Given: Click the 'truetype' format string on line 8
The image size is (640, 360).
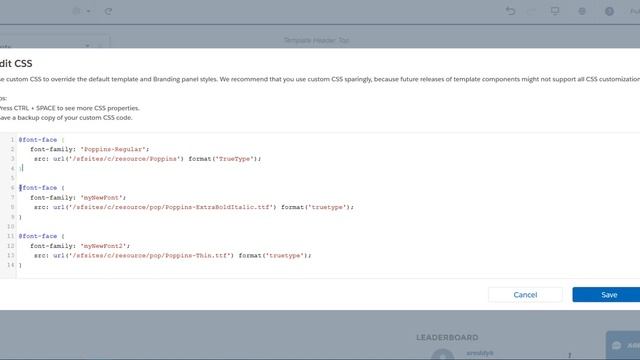Looking at the screenshot, I should pos(327,207).
